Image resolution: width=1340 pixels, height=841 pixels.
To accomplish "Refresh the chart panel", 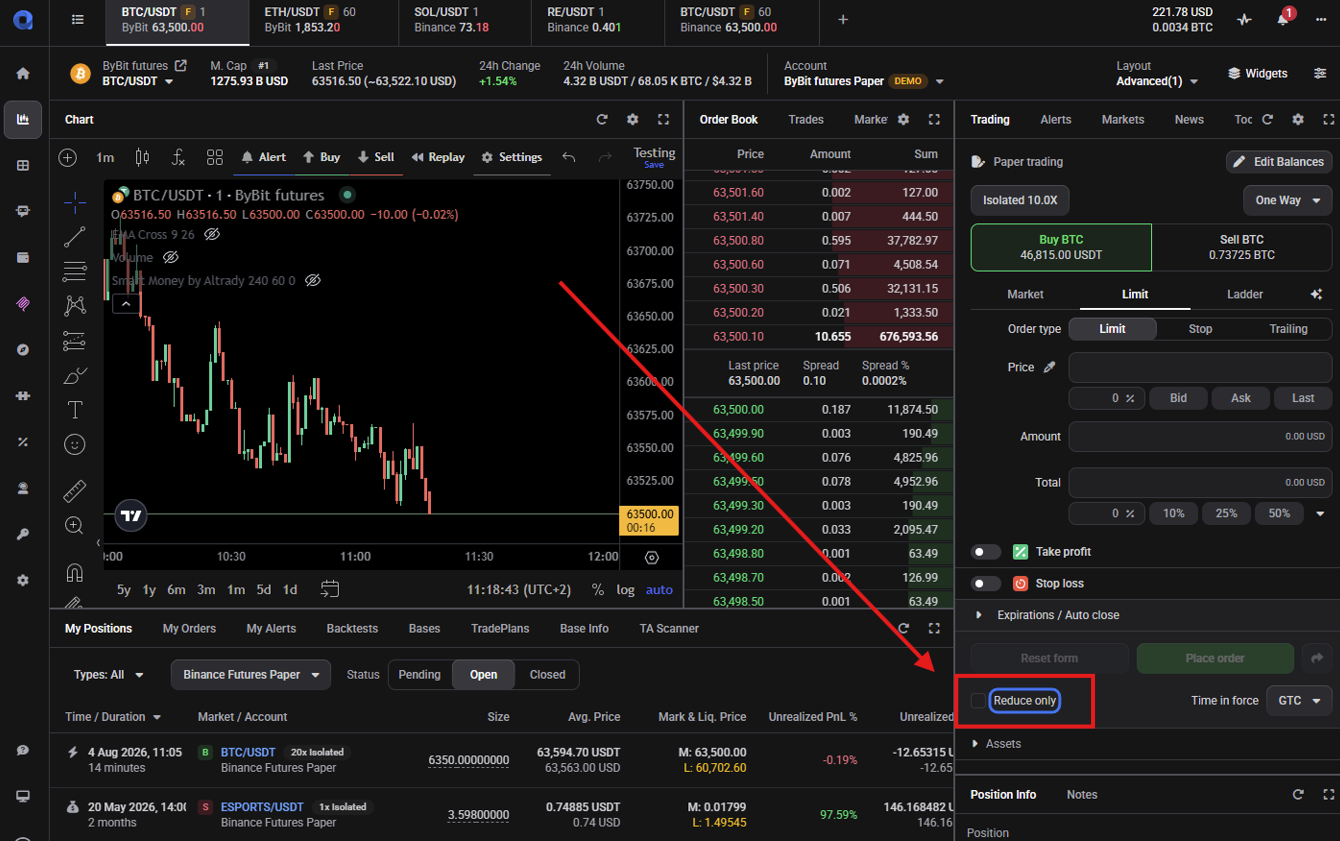I will 602,119.
